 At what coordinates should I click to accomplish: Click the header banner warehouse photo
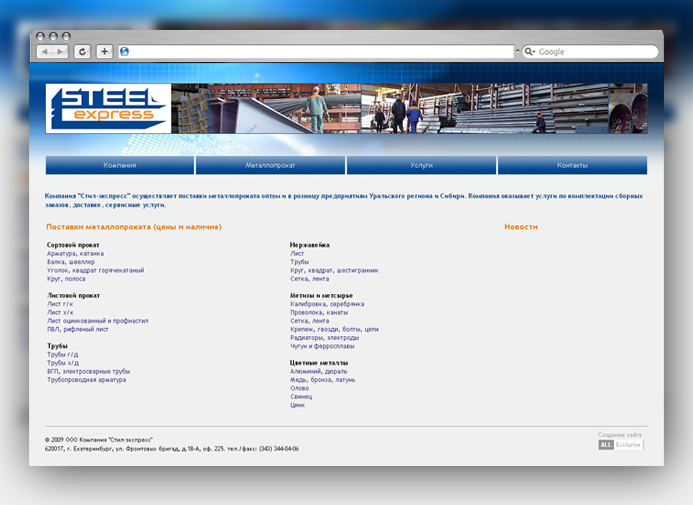(409, 108)
